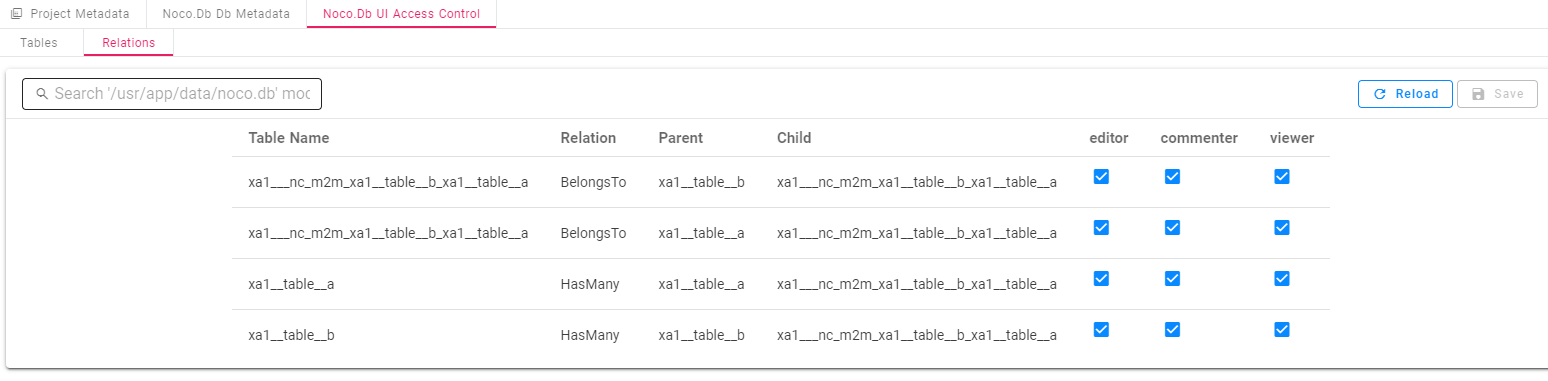Disable viewer access for xa1__table__b HasMany row
This screenshot has height=381, width=1548.
tap(1282, 330)
